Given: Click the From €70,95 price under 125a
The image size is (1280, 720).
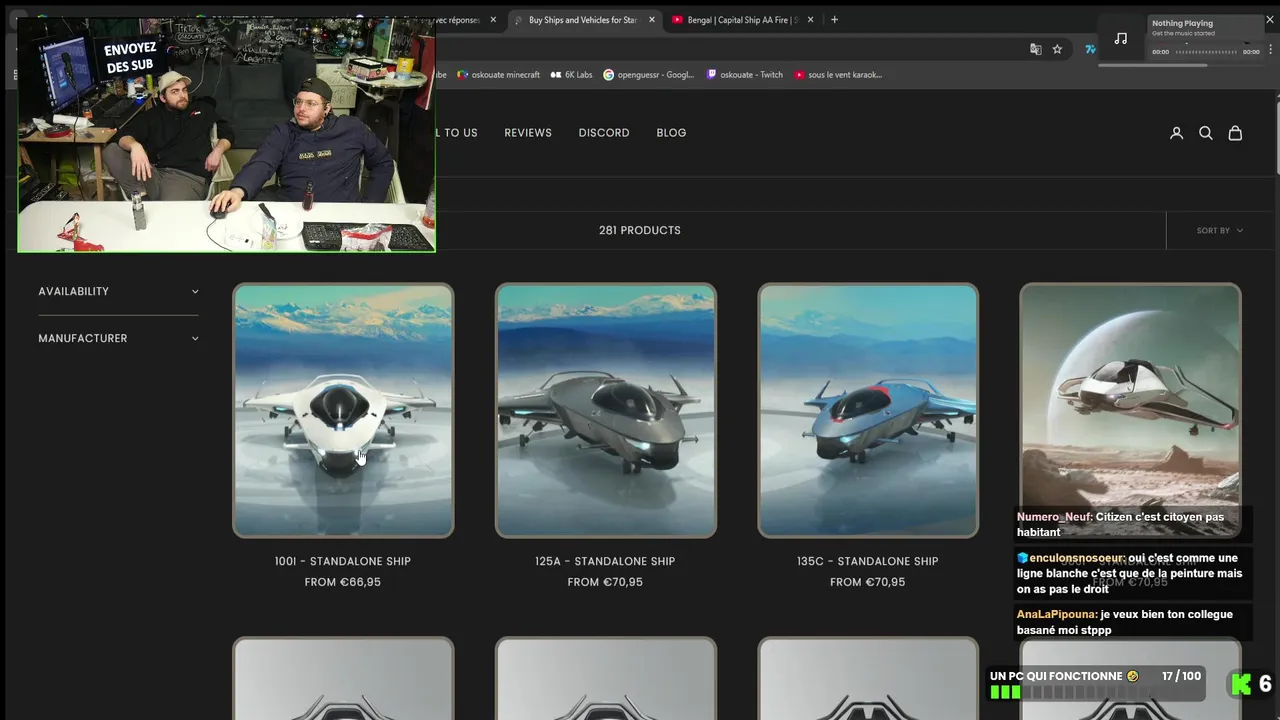Looking at the screenshot, I should [x=605, y=582].
